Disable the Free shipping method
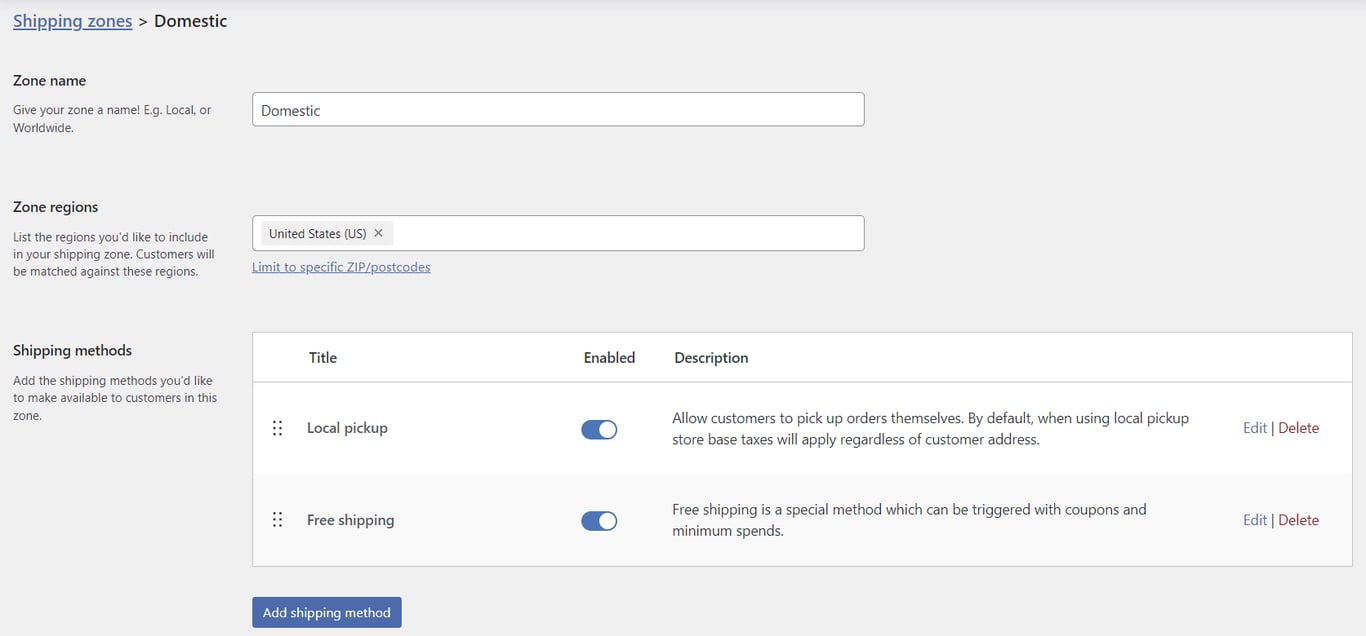This screenshot has width=1366, height=636. point(599,520)
